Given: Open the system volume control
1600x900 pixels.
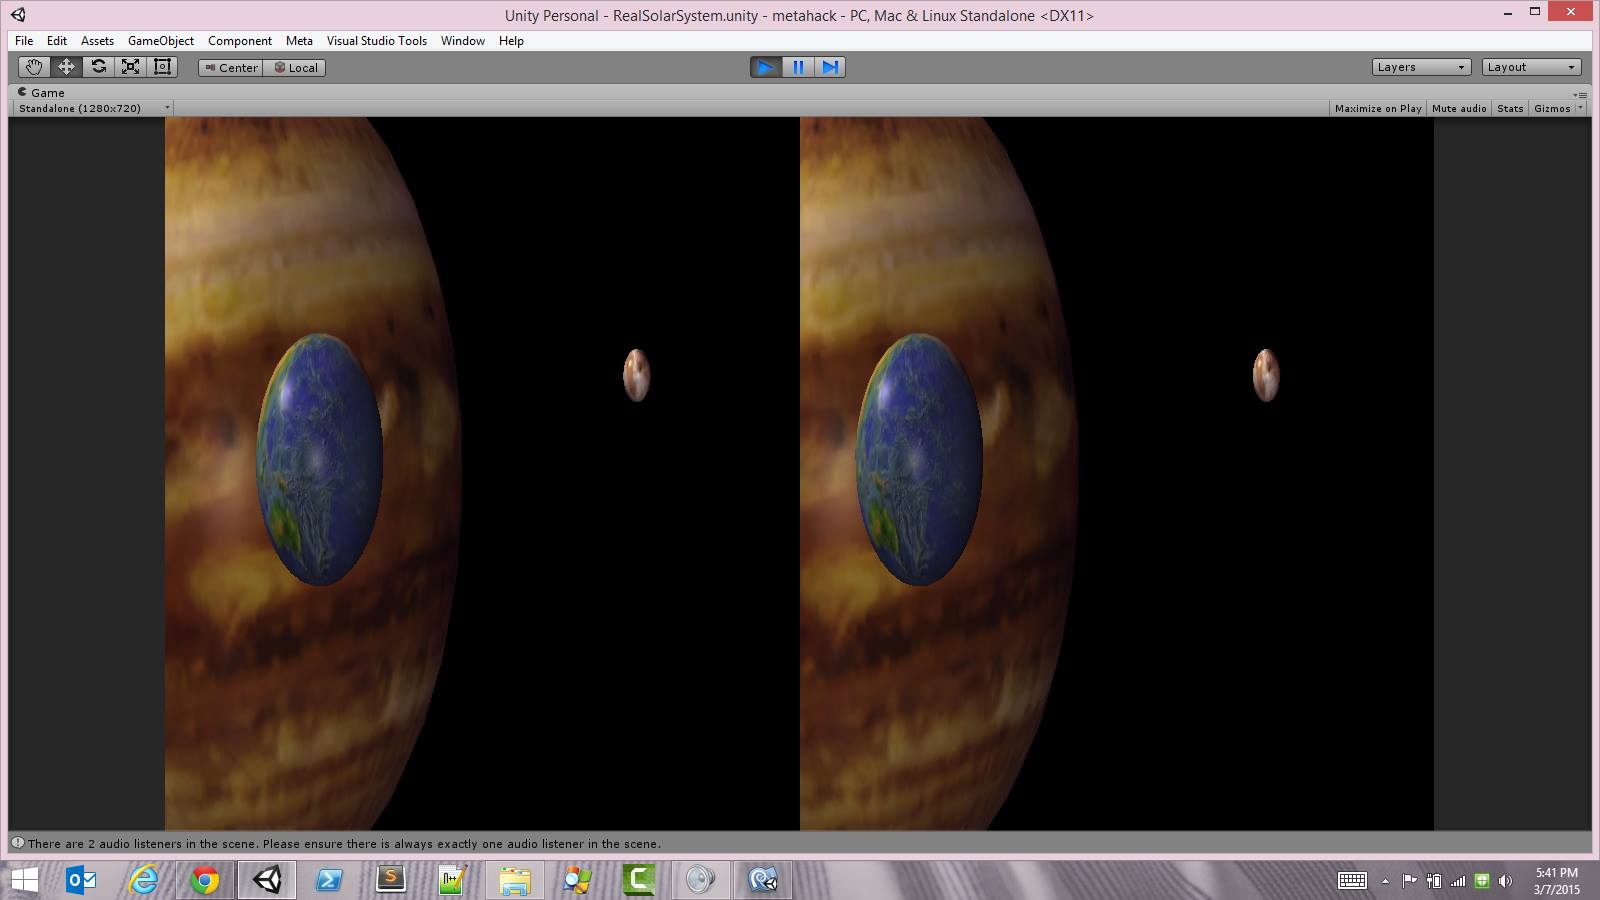Looking at the screenshot, I should [x=1506, y=881].
